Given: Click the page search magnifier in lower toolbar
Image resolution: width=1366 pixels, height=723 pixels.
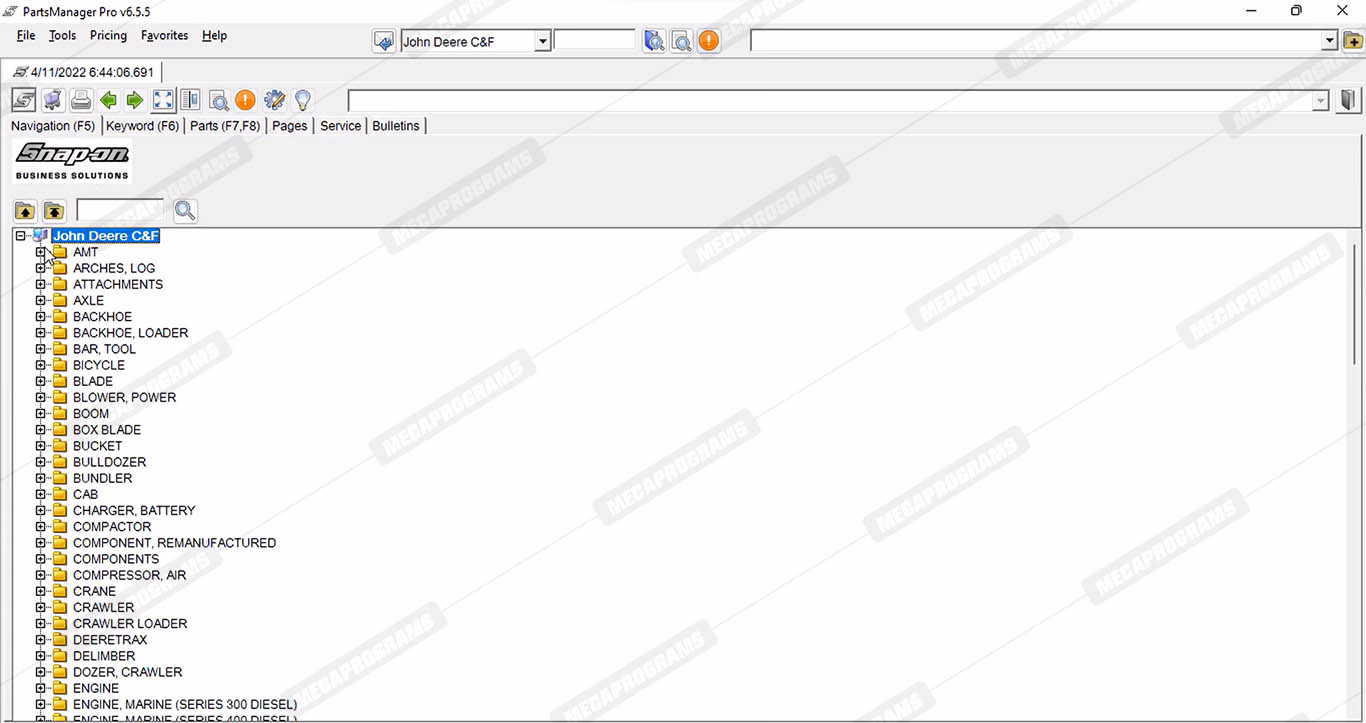Looking at the screenshot, I should [x=218, y=100].
